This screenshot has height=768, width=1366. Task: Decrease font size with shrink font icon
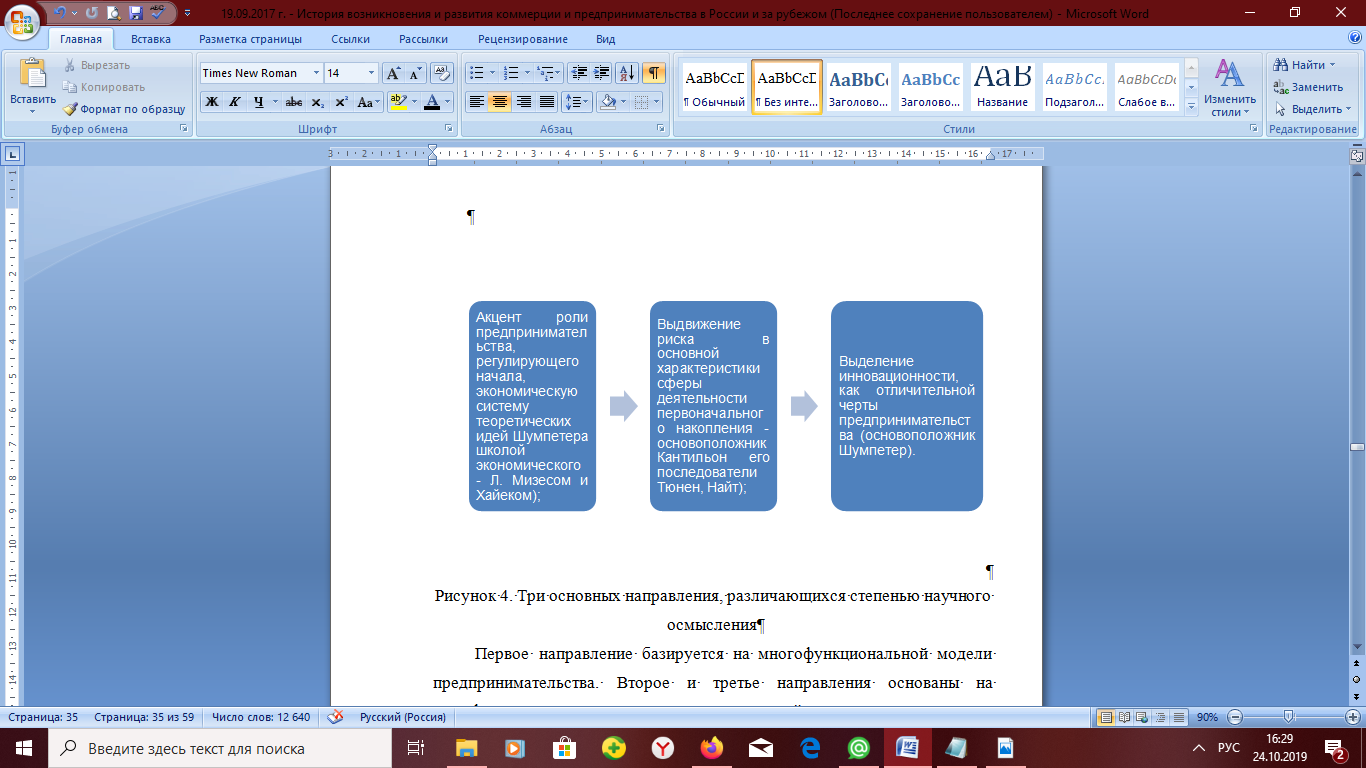(415, 73)
